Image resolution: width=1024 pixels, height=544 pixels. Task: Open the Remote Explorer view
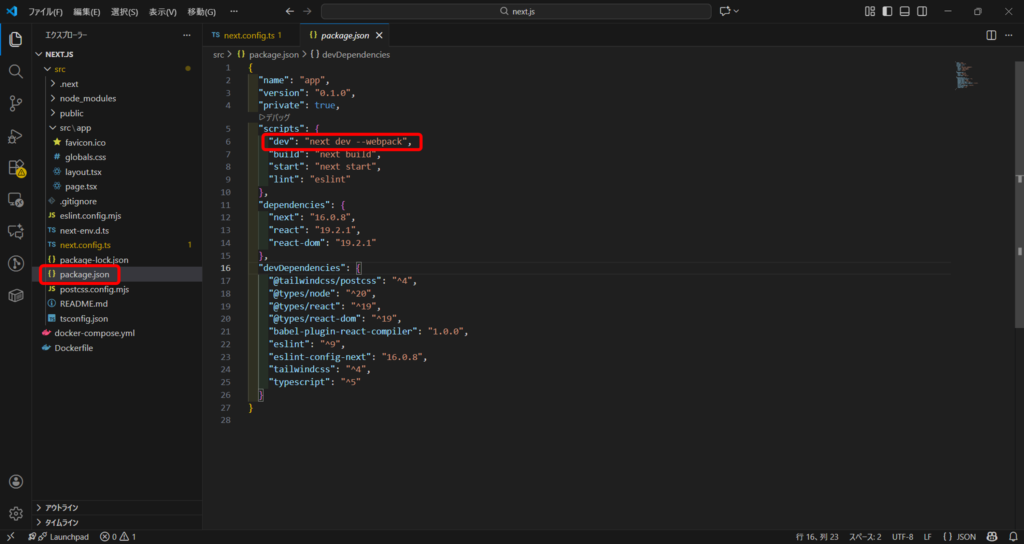(x=15, y=200)
